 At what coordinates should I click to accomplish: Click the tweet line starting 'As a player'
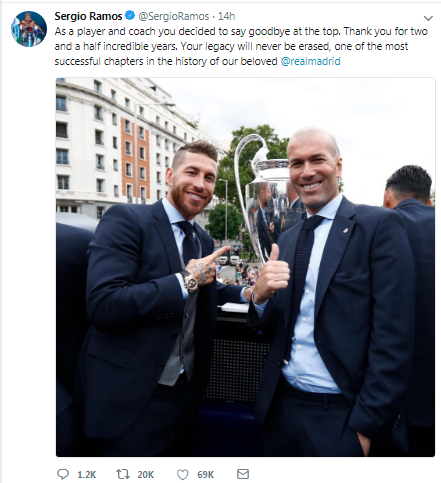coord(241,31)
